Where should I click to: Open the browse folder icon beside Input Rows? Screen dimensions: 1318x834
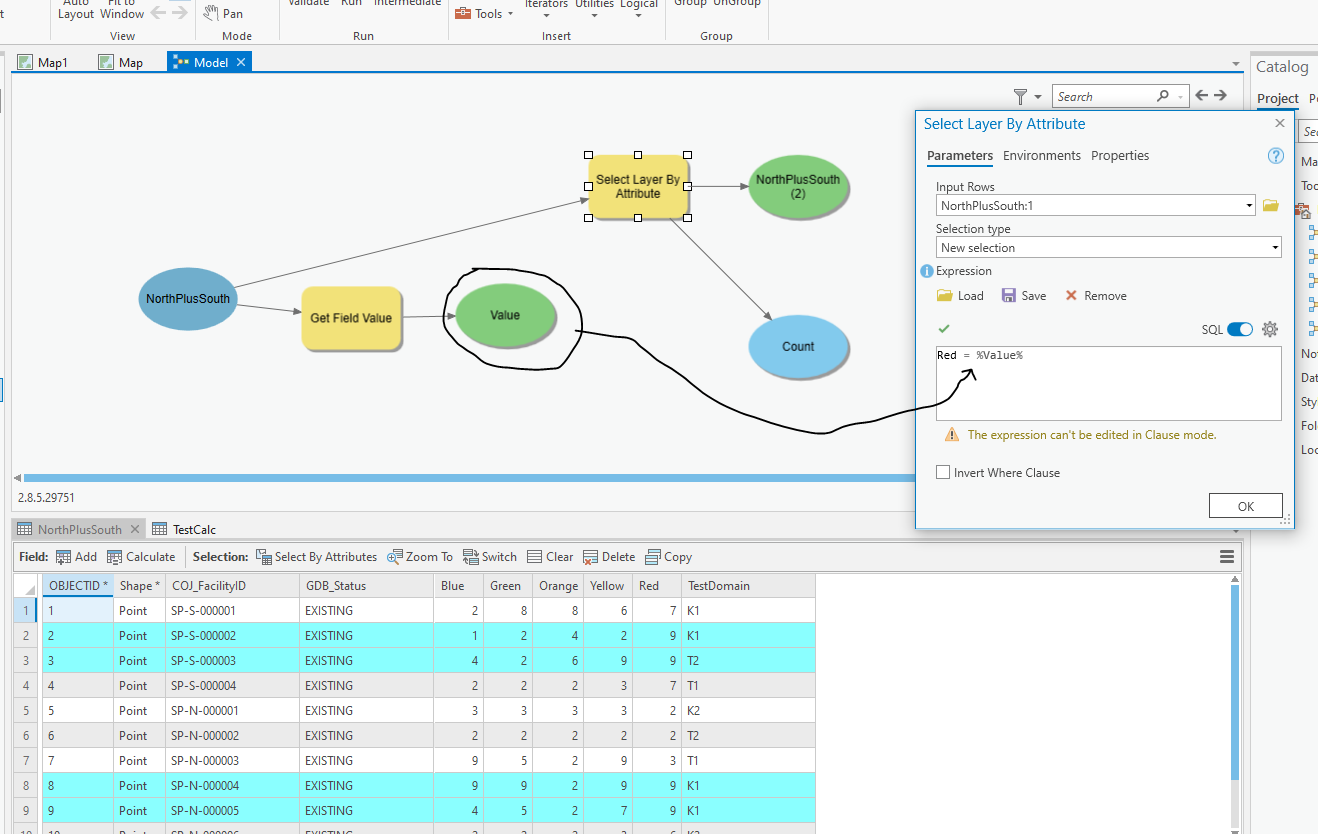(x=1271, y=204)
